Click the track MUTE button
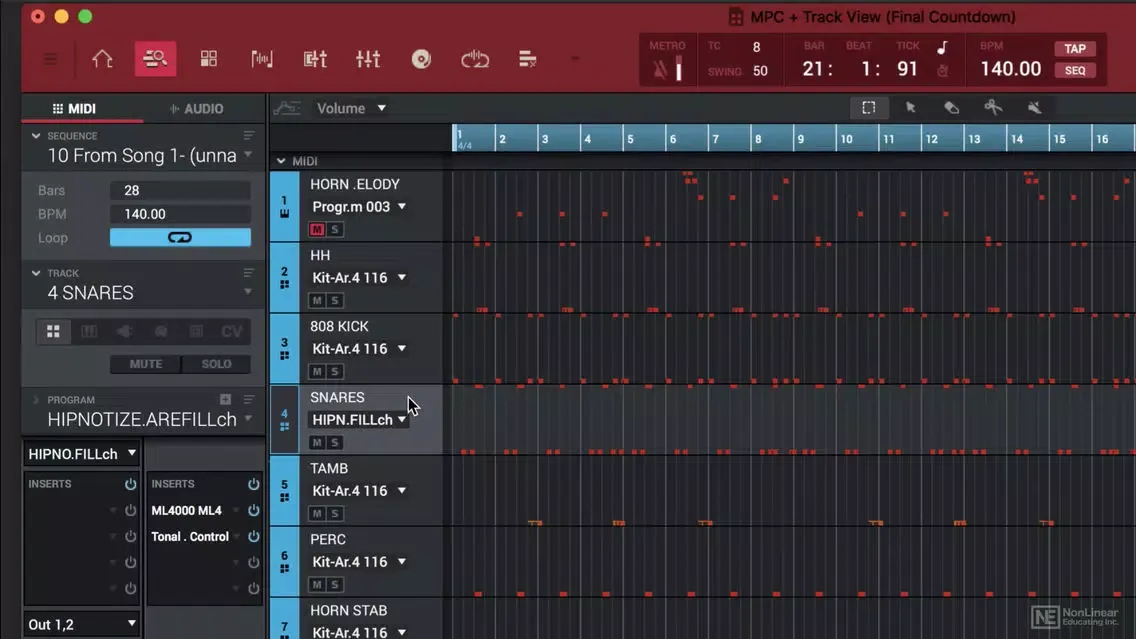1136x639 pixels. tap(146, 364)
